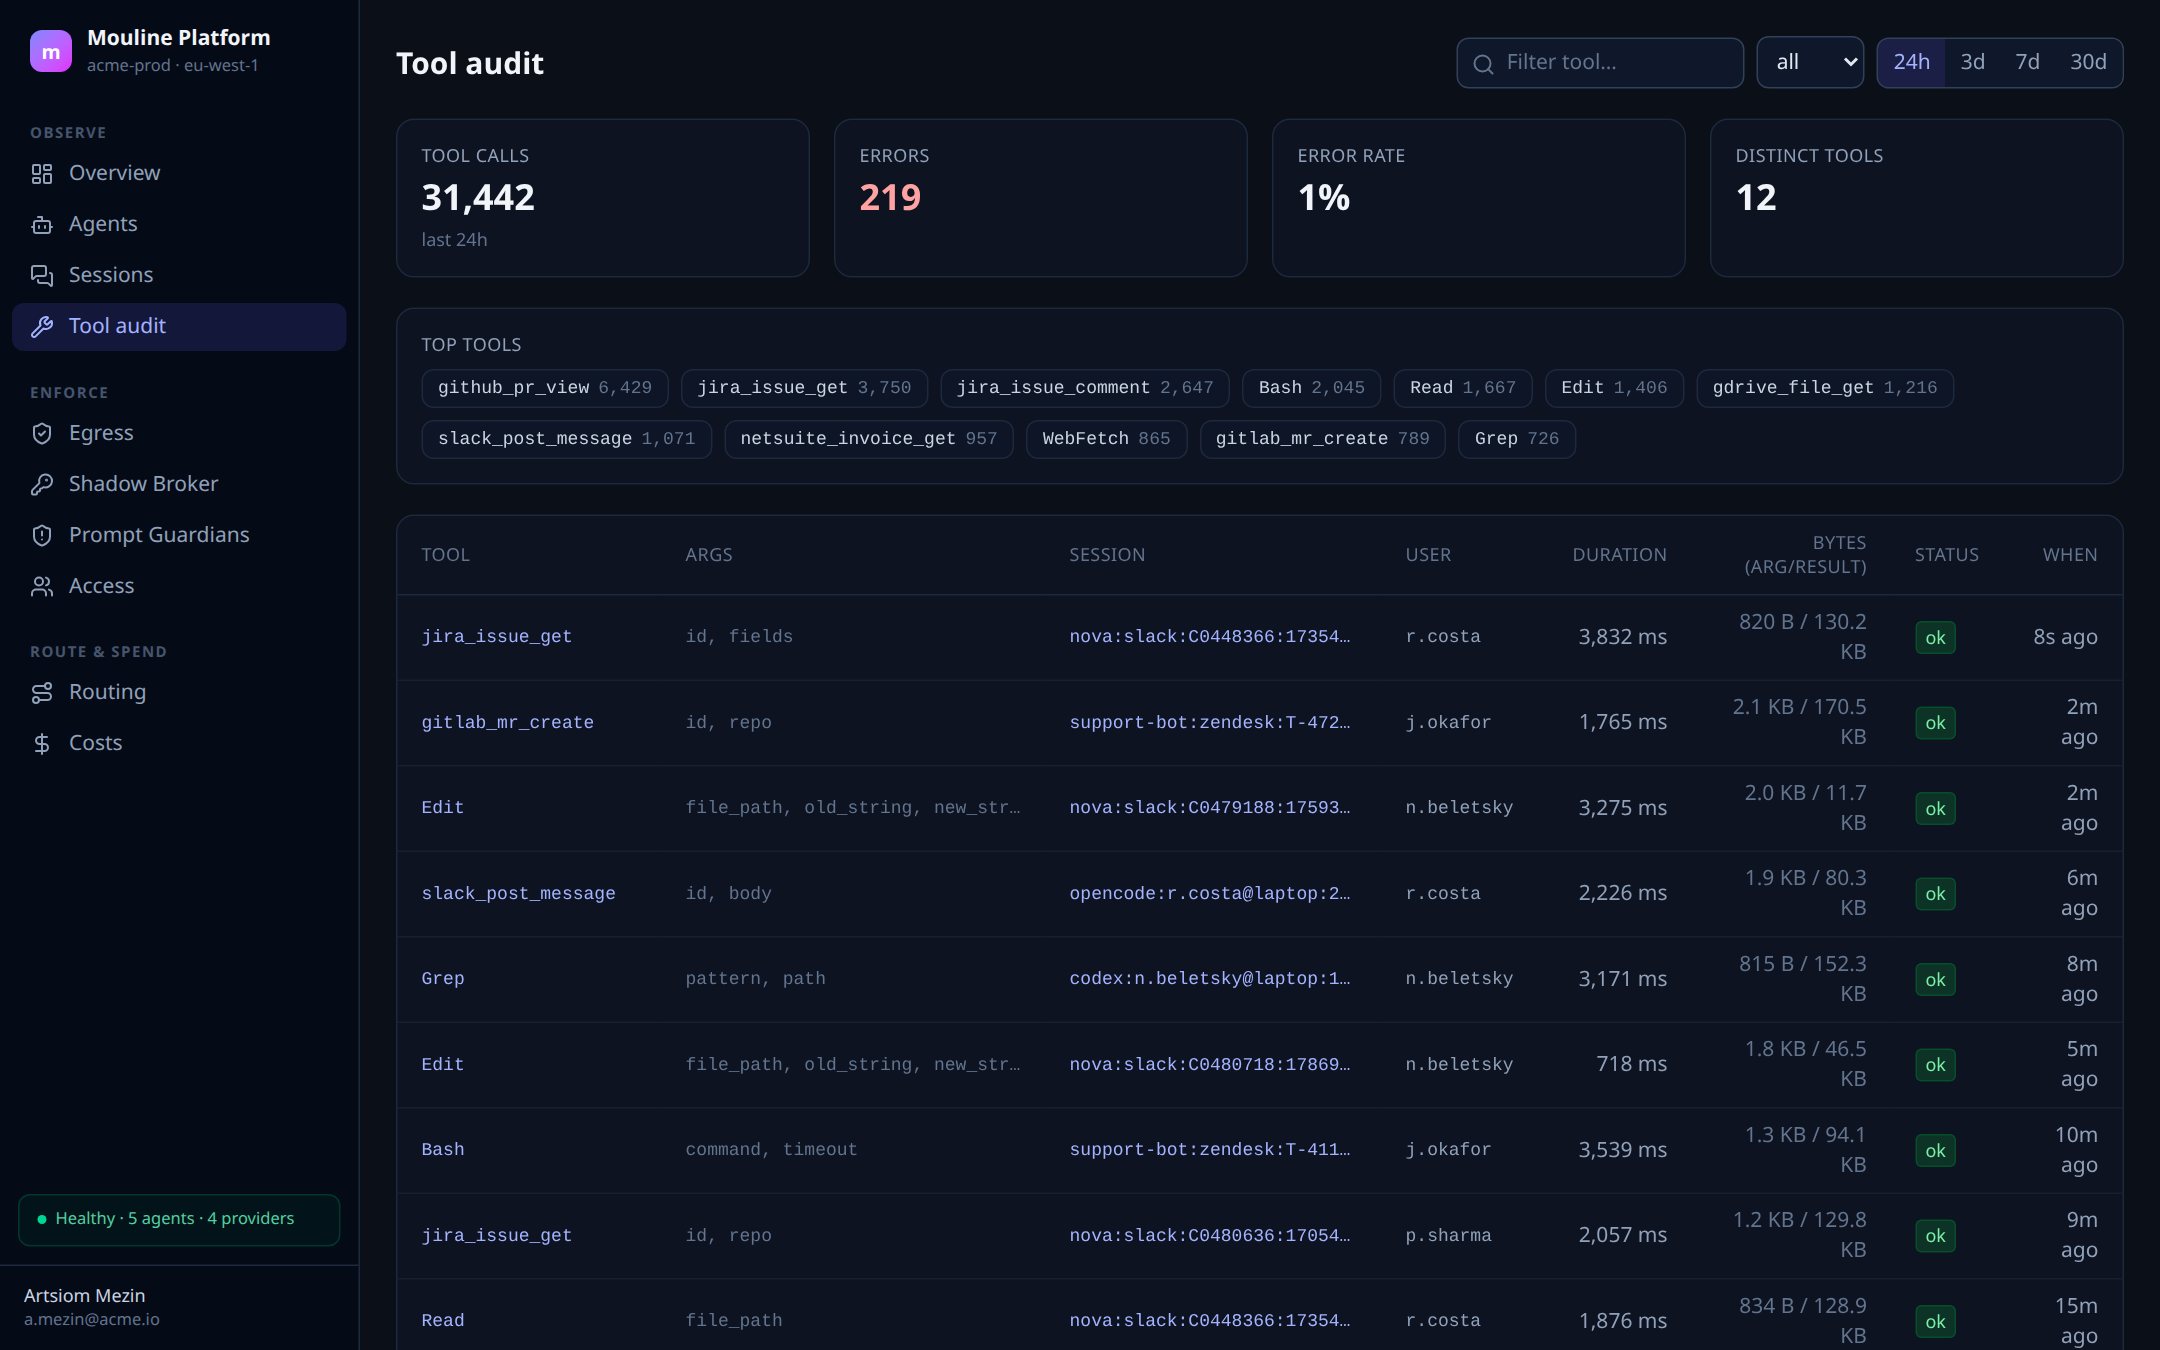Click the Costs dollar sign icon
The height and width of the screenshot is (1350, 2160).
point(42,744)
